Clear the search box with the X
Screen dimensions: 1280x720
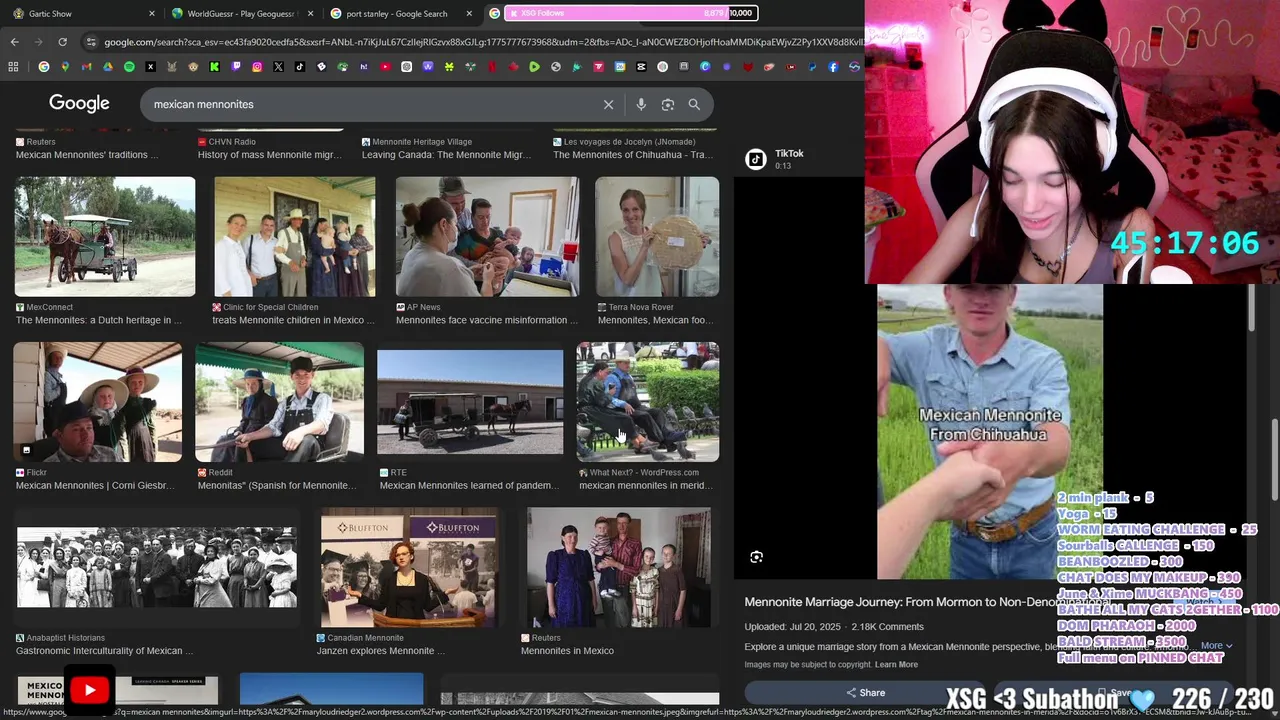click(x=608, y=104)
